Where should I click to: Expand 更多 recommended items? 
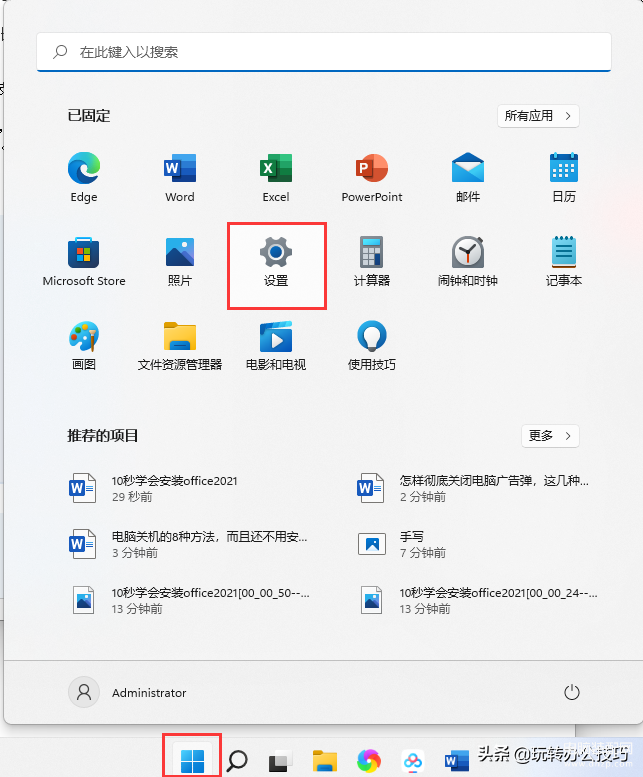550,436
